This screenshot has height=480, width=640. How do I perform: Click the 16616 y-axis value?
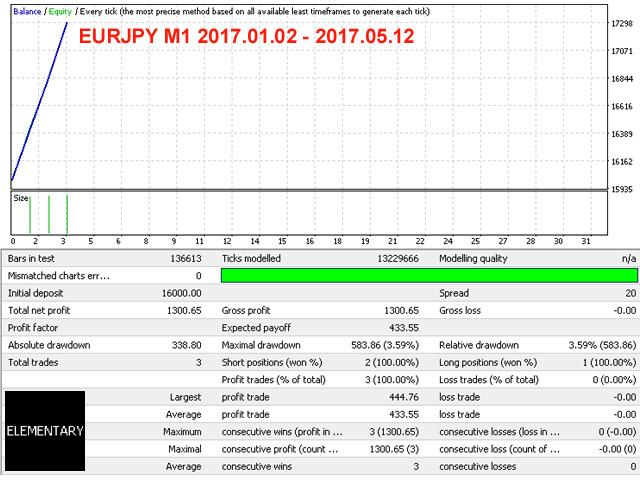622,106
